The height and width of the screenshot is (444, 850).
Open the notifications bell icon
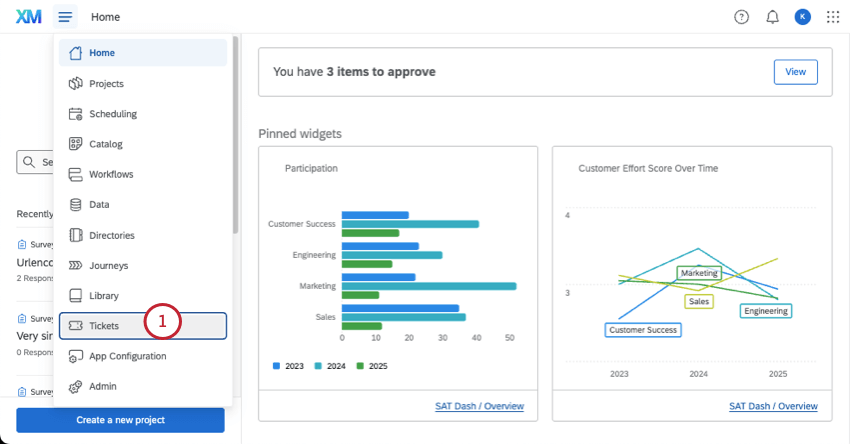point(772,17)
